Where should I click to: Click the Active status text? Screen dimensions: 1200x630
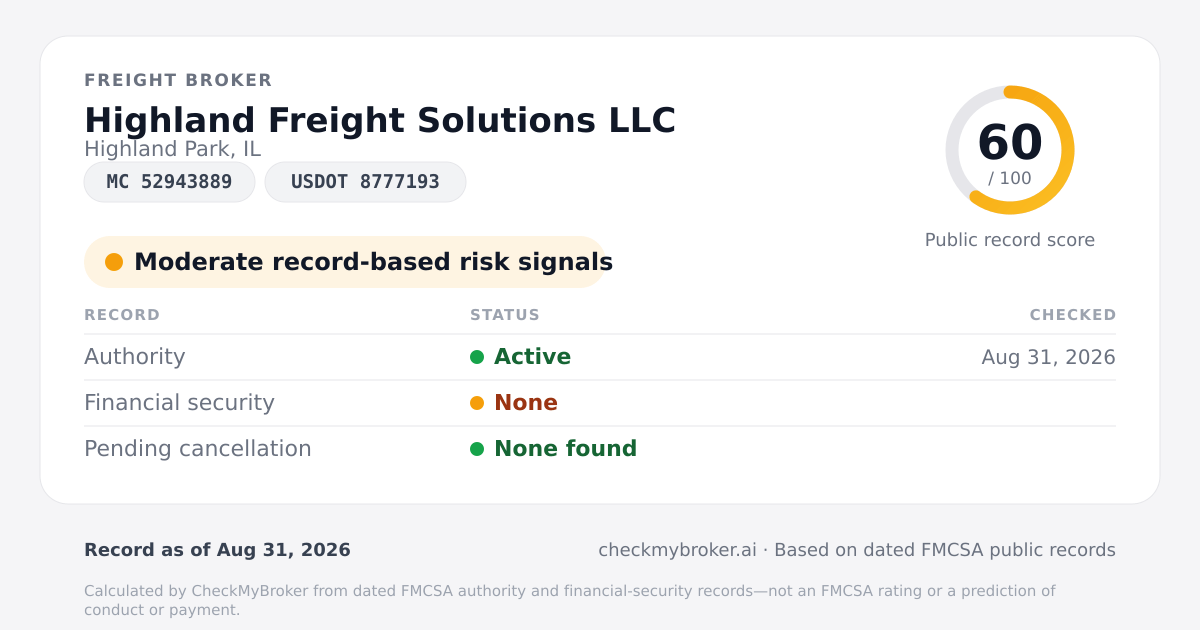(532, 357)
